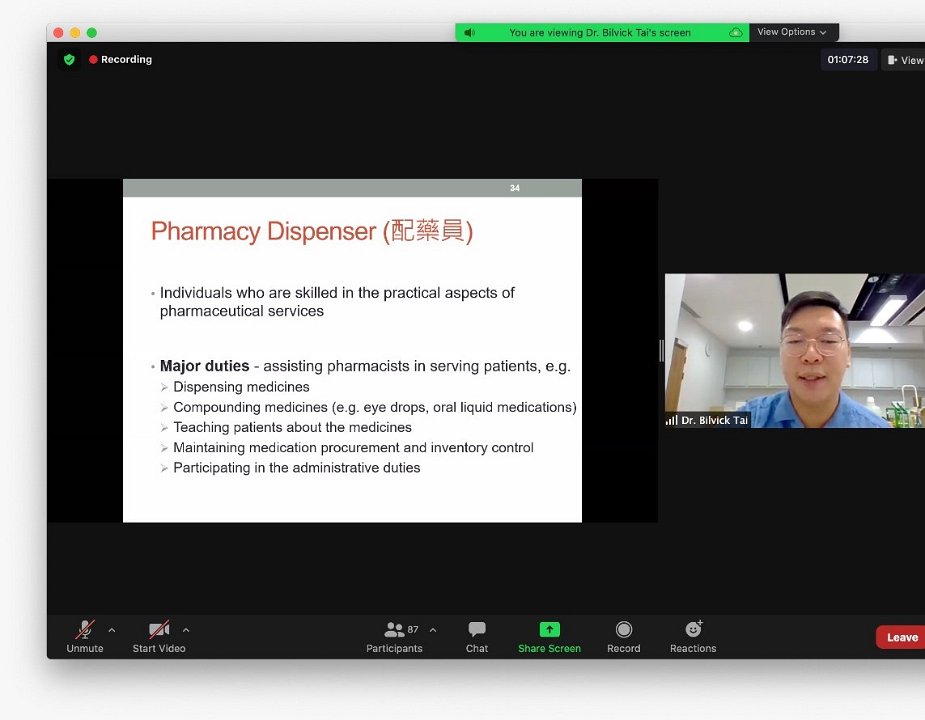Expand the arrow beside Participants count
925x720 pixels.
click(433, 630)
